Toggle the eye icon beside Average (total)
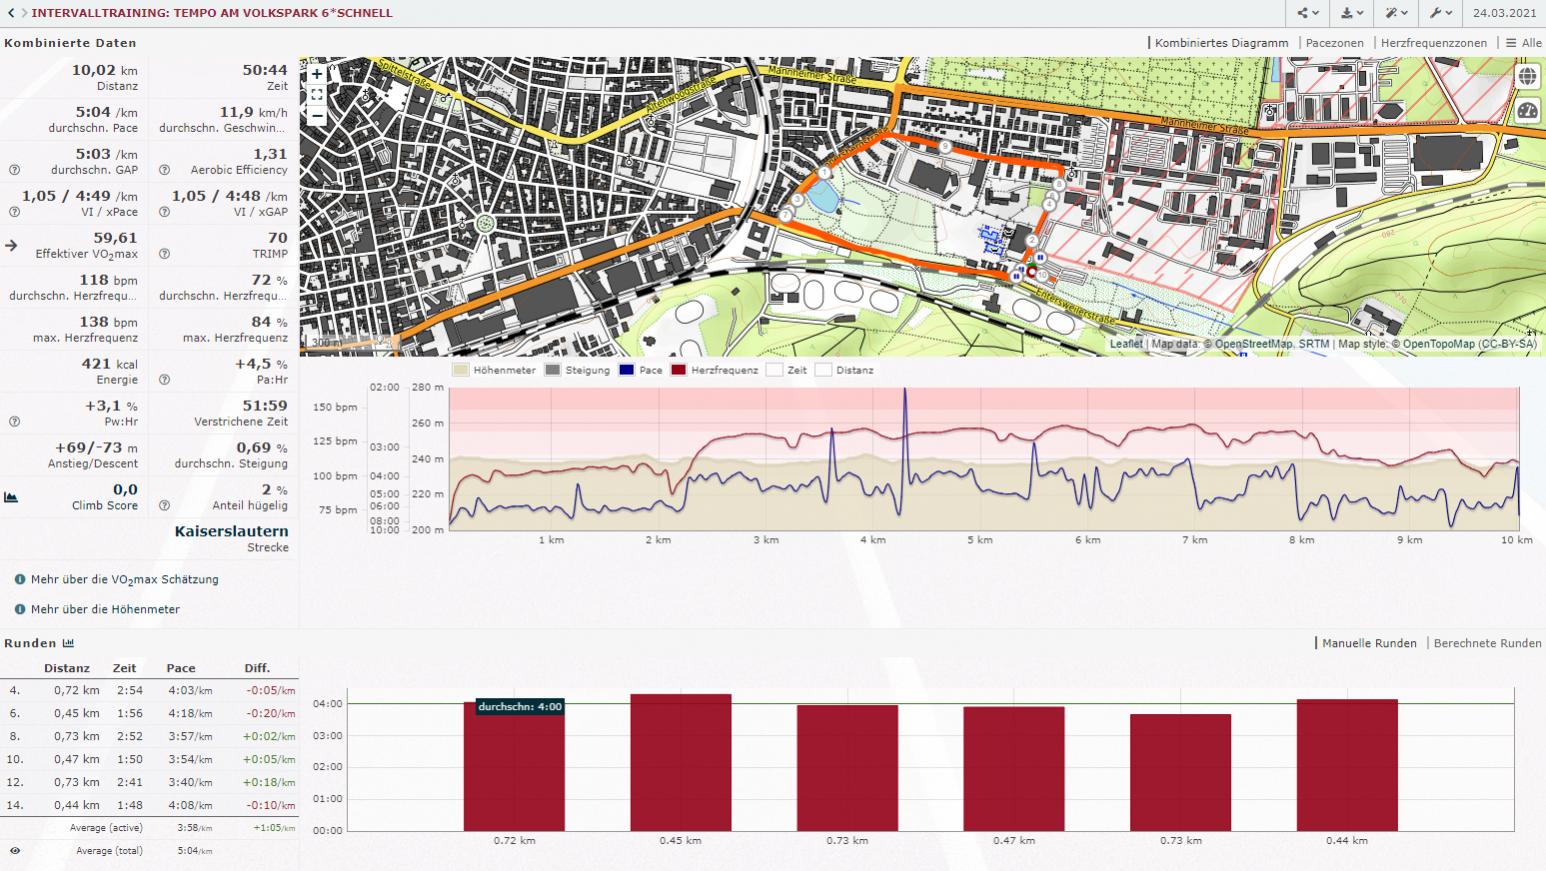Viewport: 1546px width, 871px height. (x=15, y=851)
